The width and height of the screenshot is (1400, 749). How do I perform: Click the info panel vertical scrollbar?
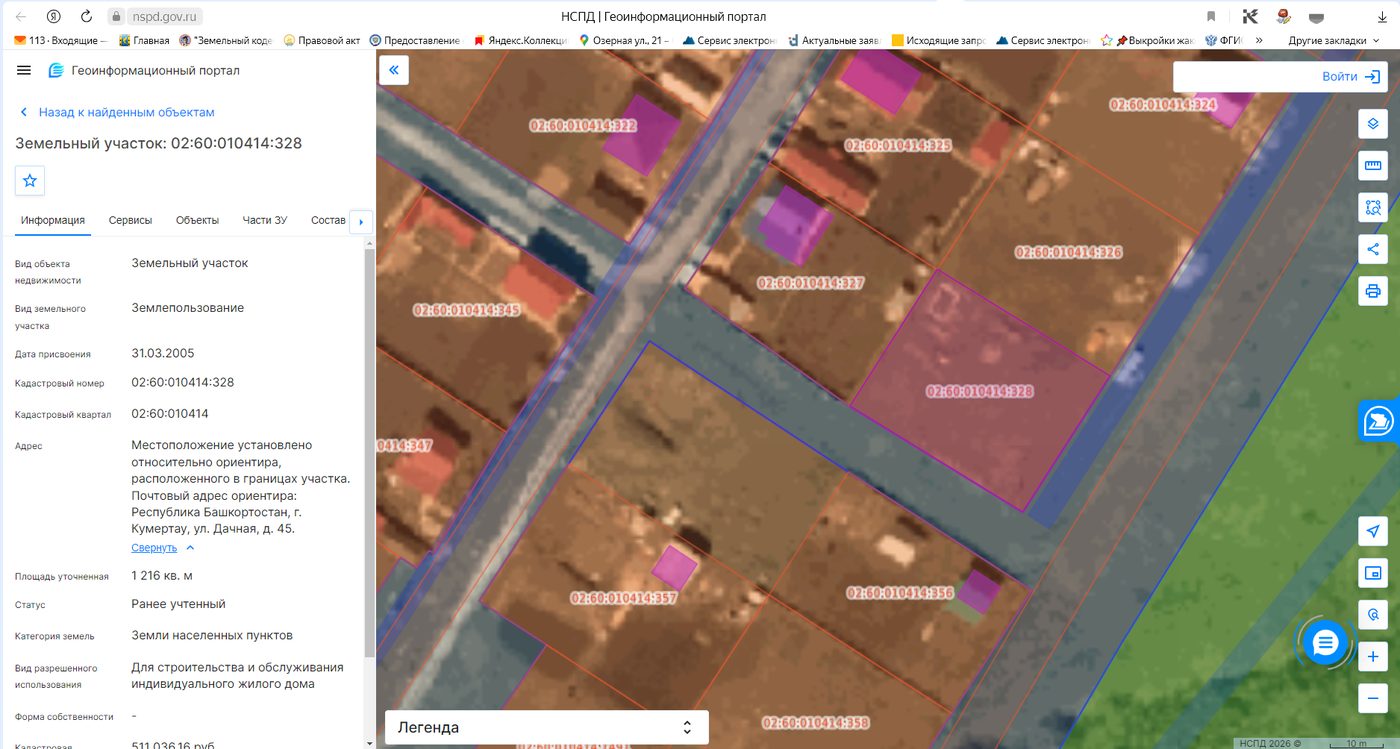point(369,450)
